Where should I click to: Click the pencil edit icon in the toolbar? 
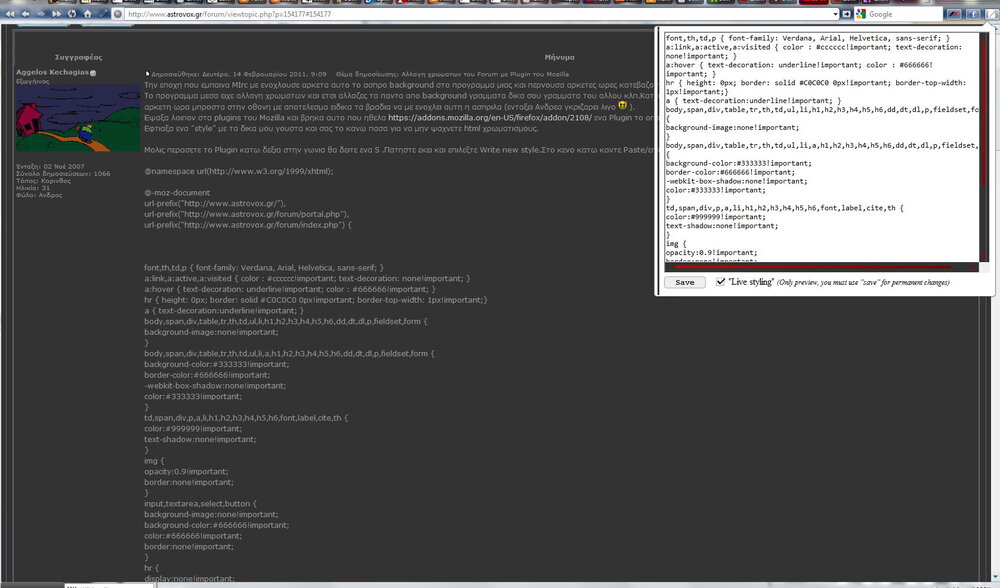[x=103, y=14]
